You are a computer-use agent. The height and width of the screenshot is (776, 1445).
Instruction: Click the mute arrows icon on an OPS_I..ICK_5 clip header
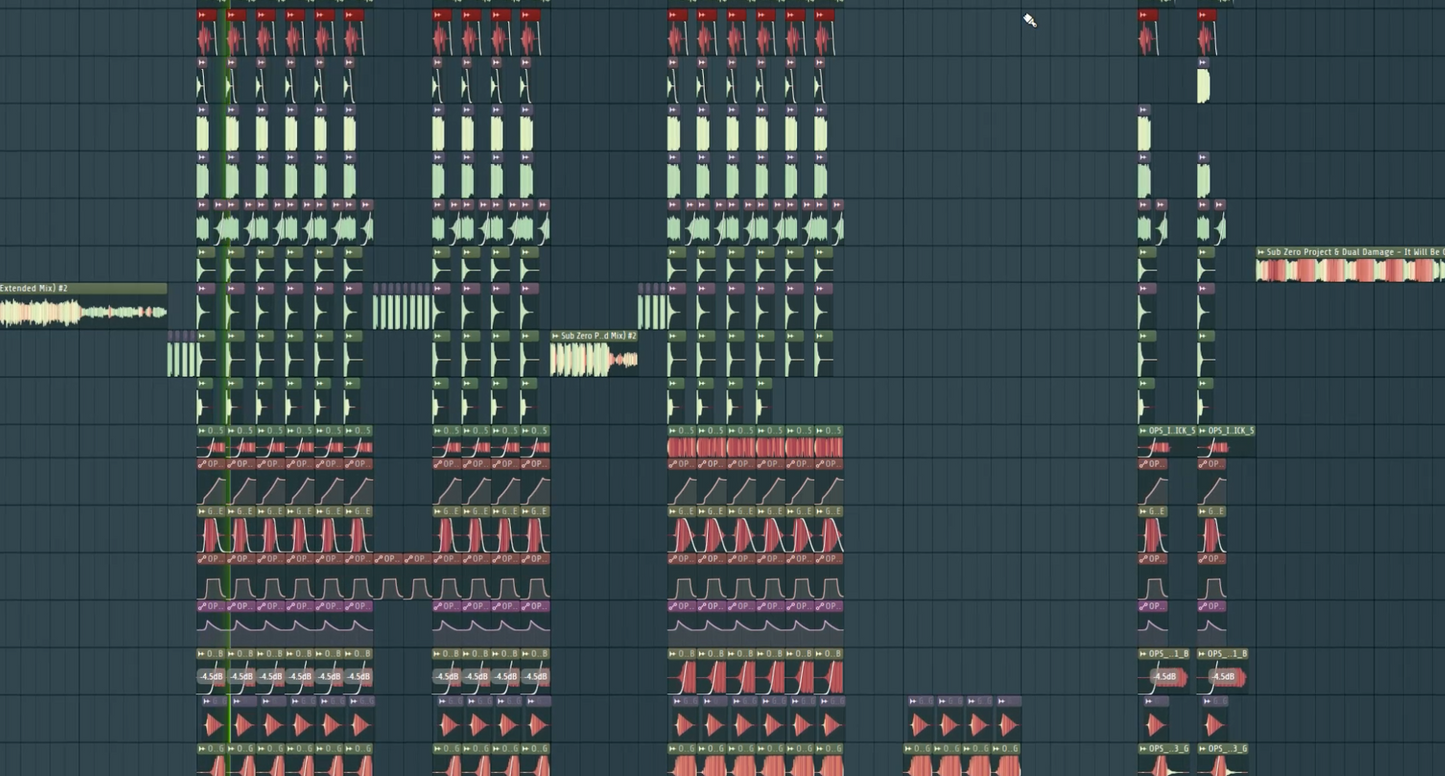coord(1143,431)
